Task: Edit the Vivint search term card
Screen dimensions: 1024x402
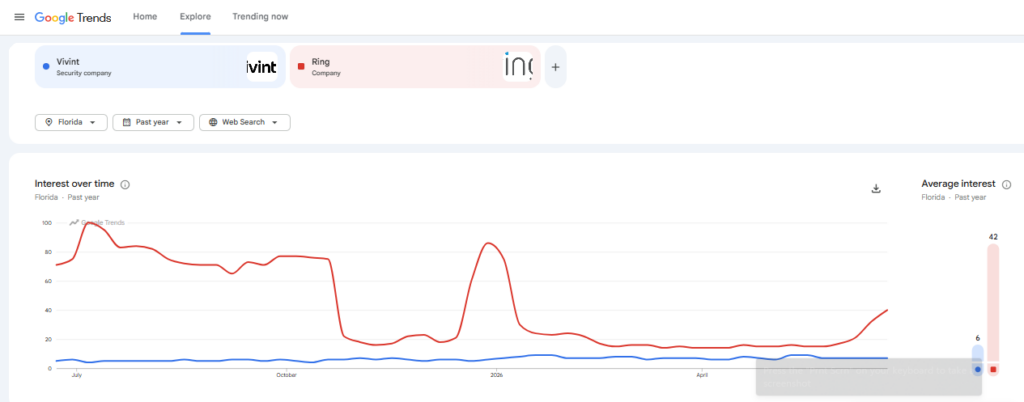Action: (x=160, y=67)
